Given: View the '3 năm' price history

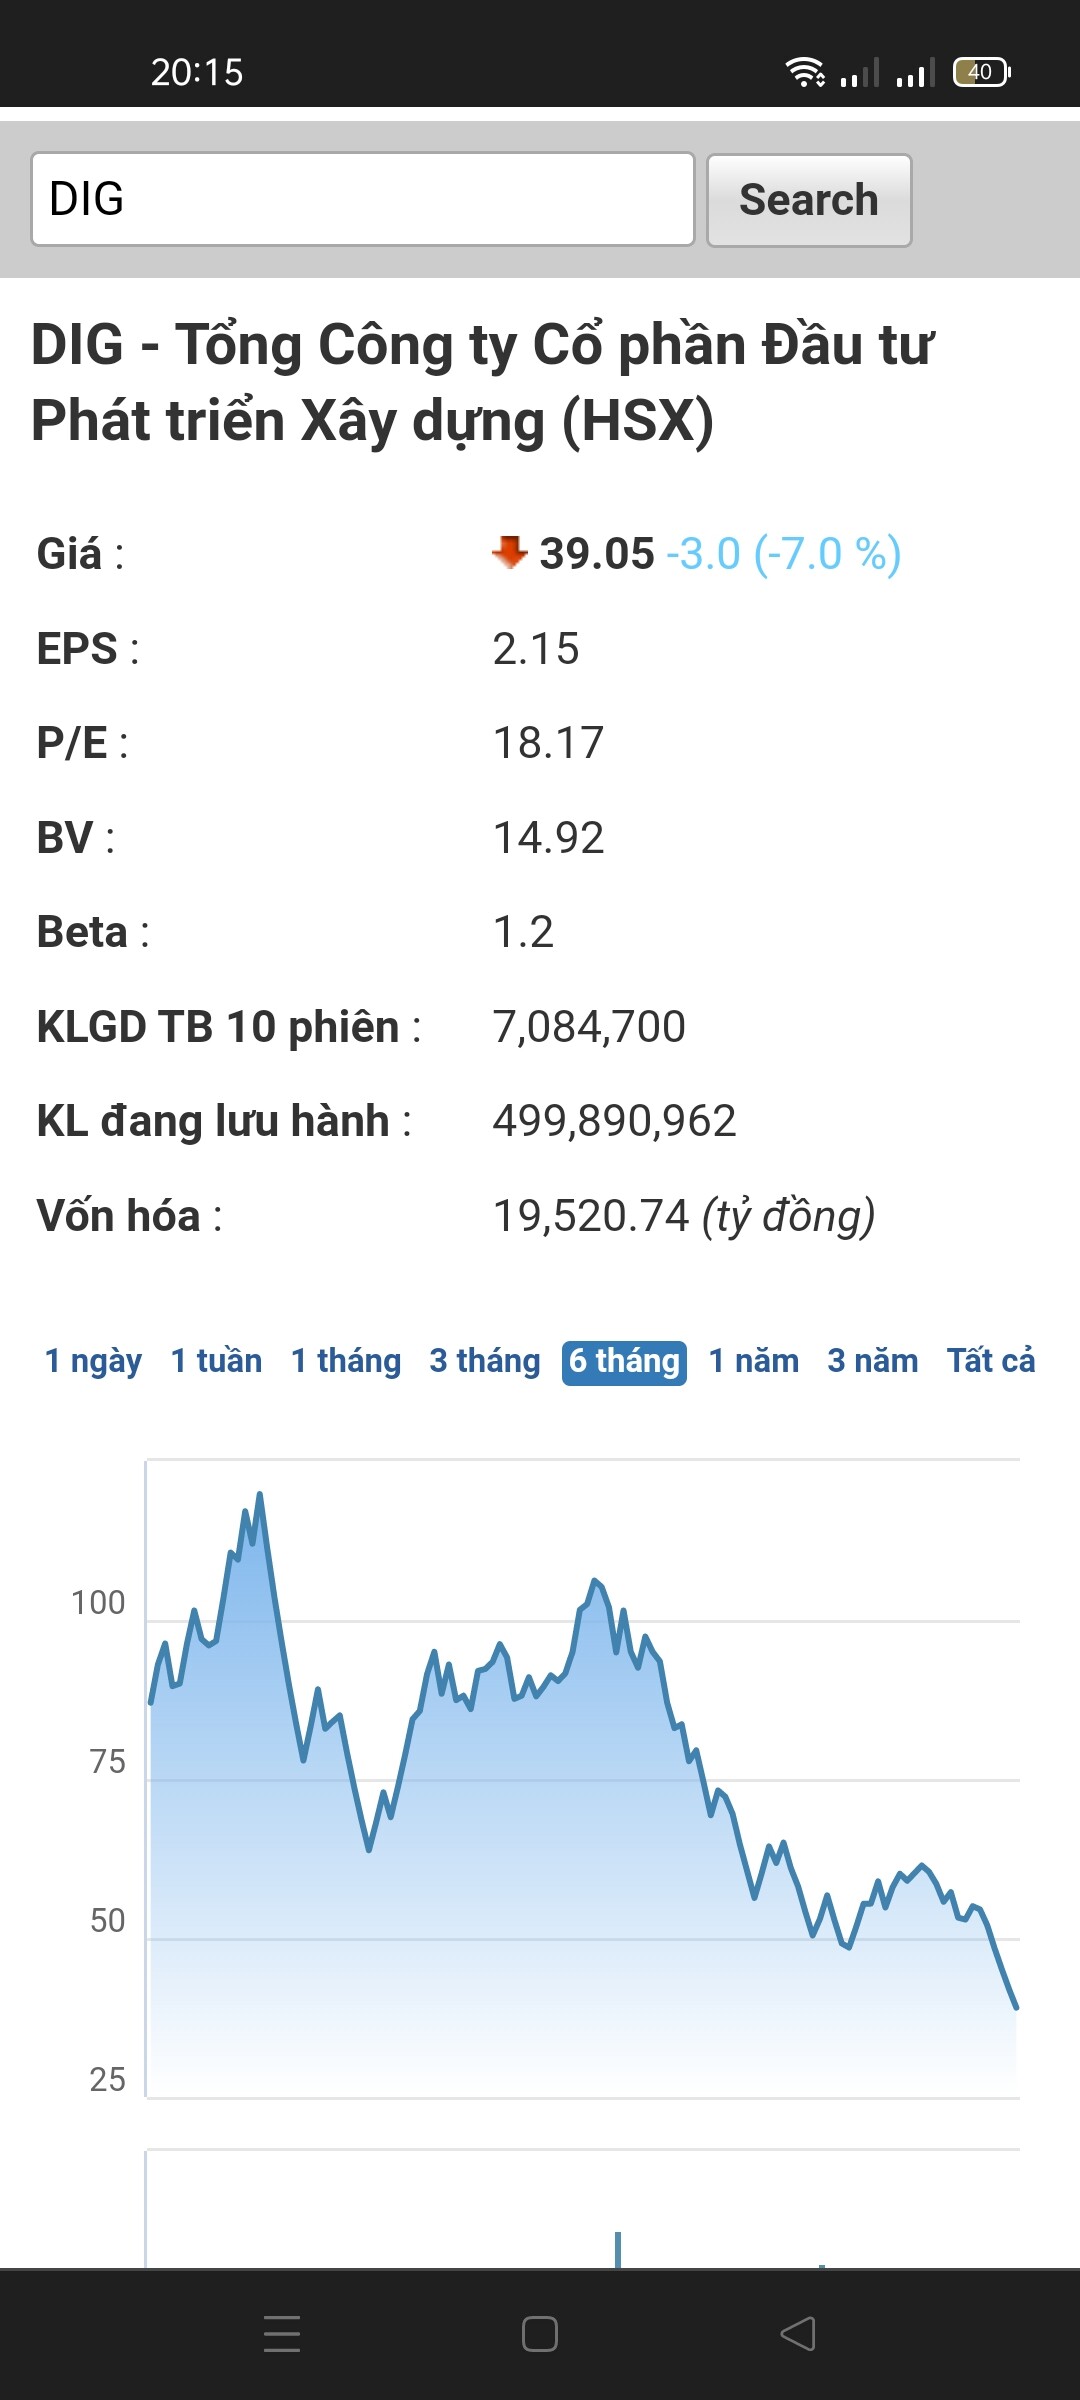Looking at the screenshot, I should click(x=873, y=1361).
